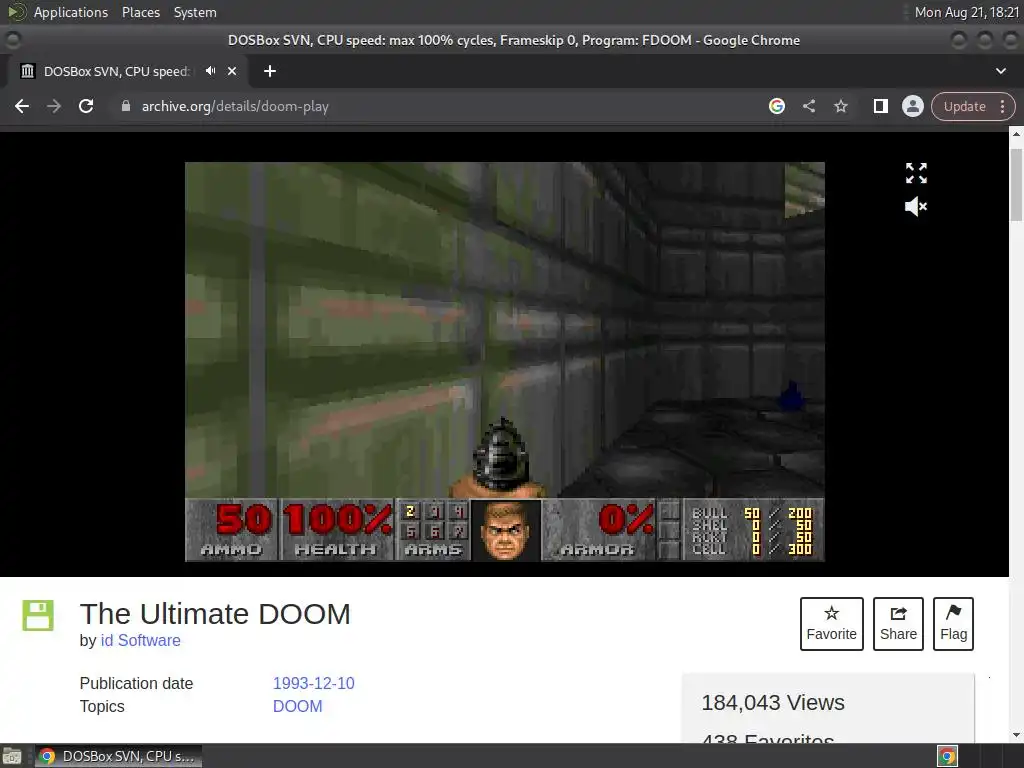The height and width of the screenshot is (768, 1024).
Task: Open a new browser tab
Action: coord(270,71)
